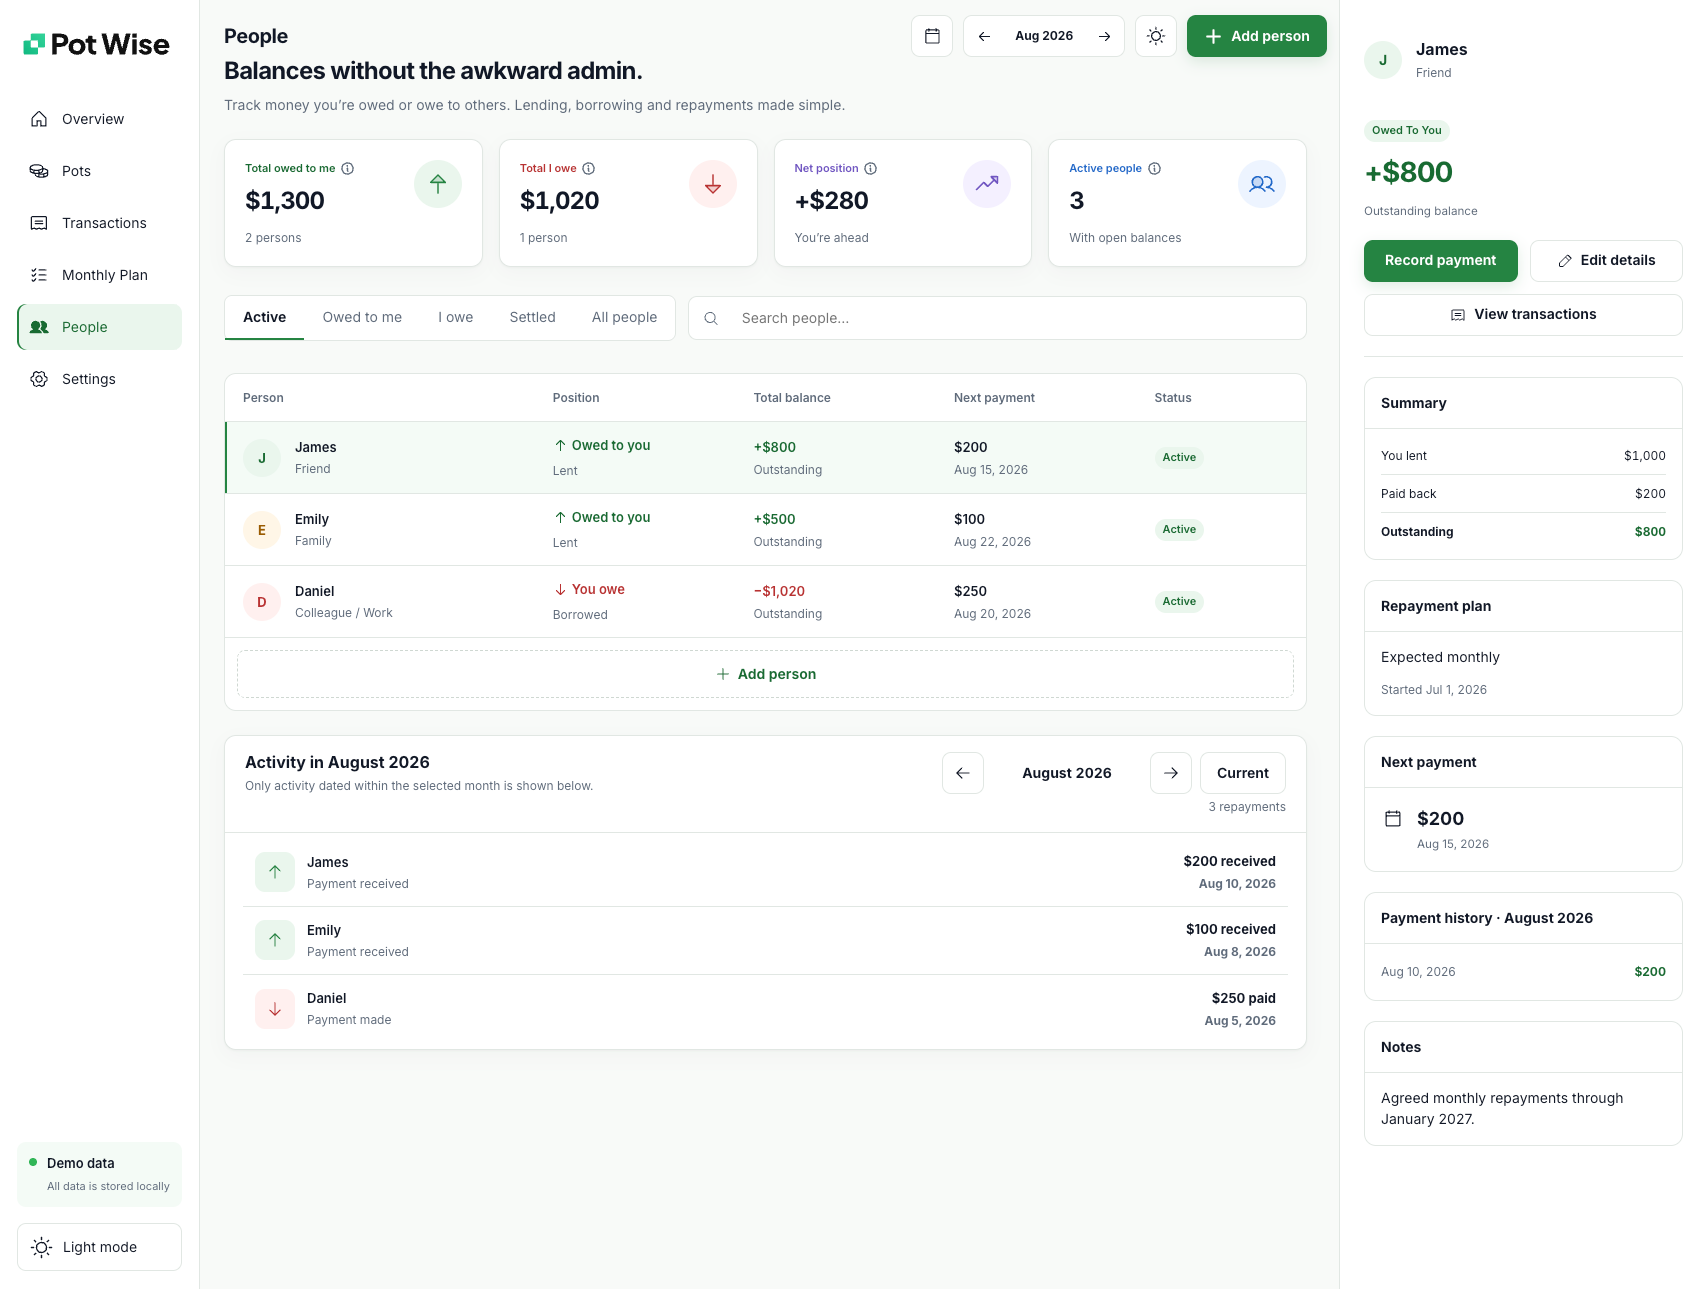Open Pots in the sidebar
Screen dimensions: 1707x1289
tap(99, 171)
